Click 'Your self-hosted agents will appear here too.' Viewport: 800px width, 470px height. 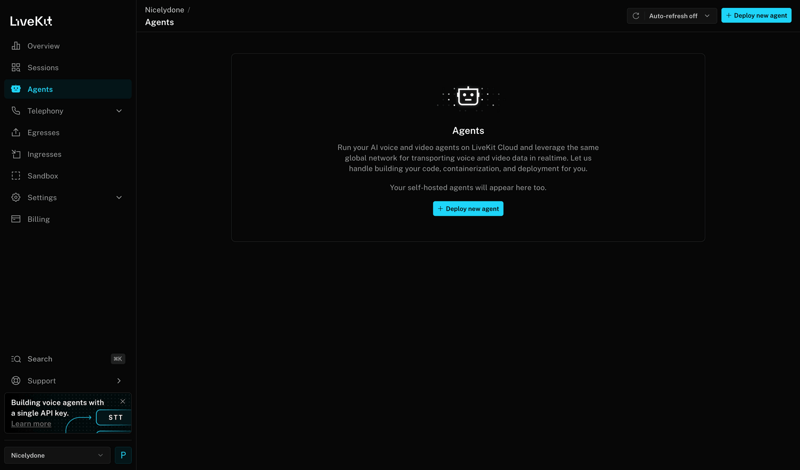point(468,187)
